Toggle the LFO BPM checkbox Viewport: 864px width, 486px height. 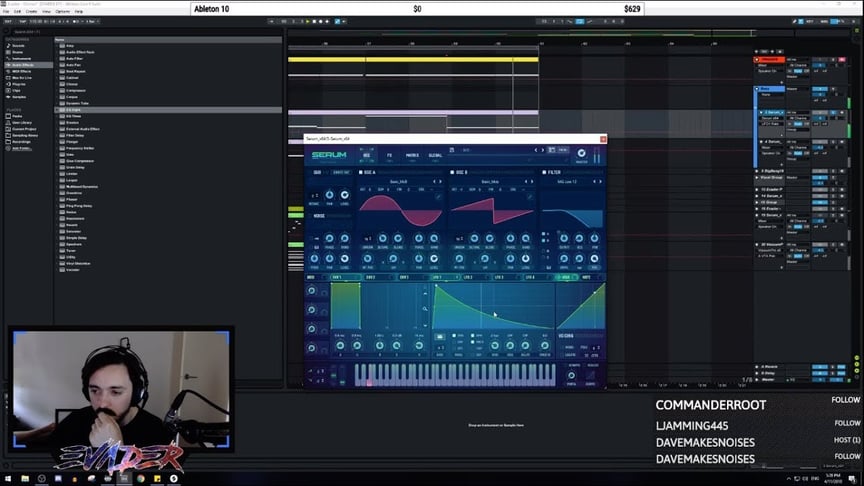coord(472,335)
